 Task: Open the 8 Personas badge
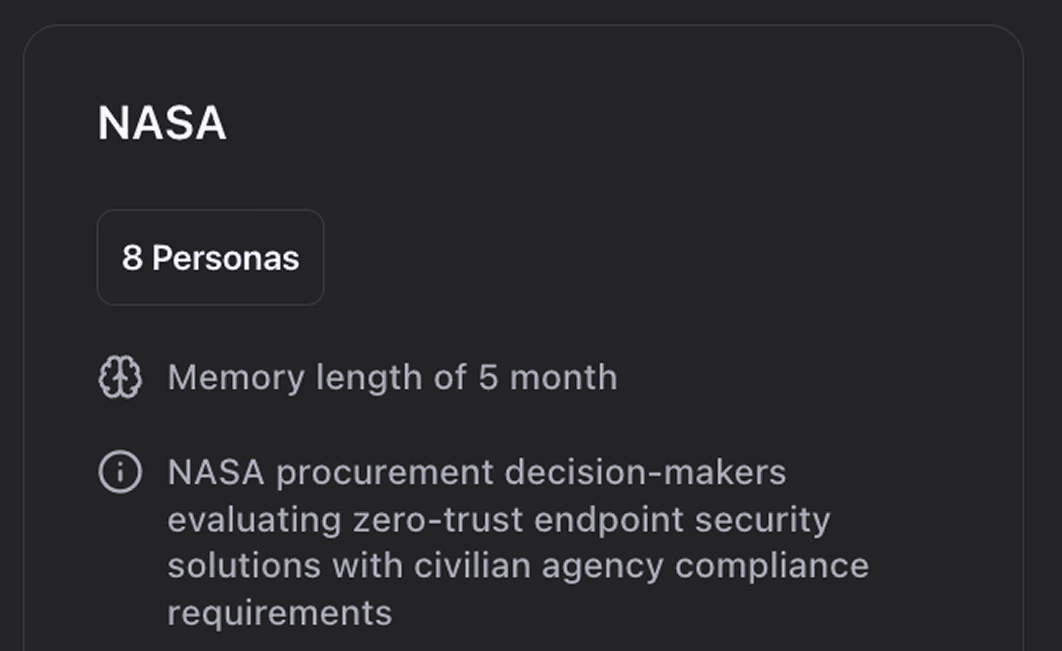pos(210,258)
